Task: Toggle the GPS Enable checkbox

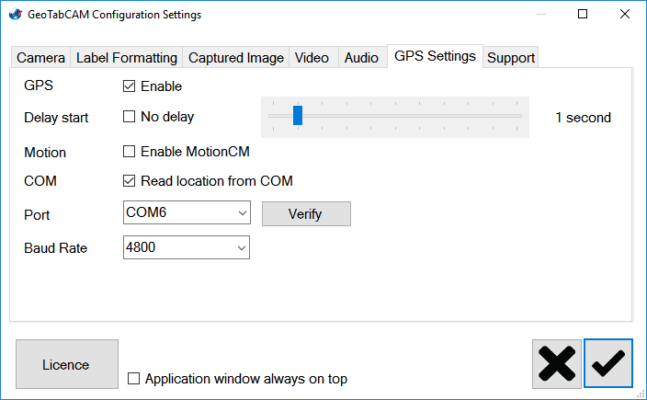Action: click(x=129, y=86)
